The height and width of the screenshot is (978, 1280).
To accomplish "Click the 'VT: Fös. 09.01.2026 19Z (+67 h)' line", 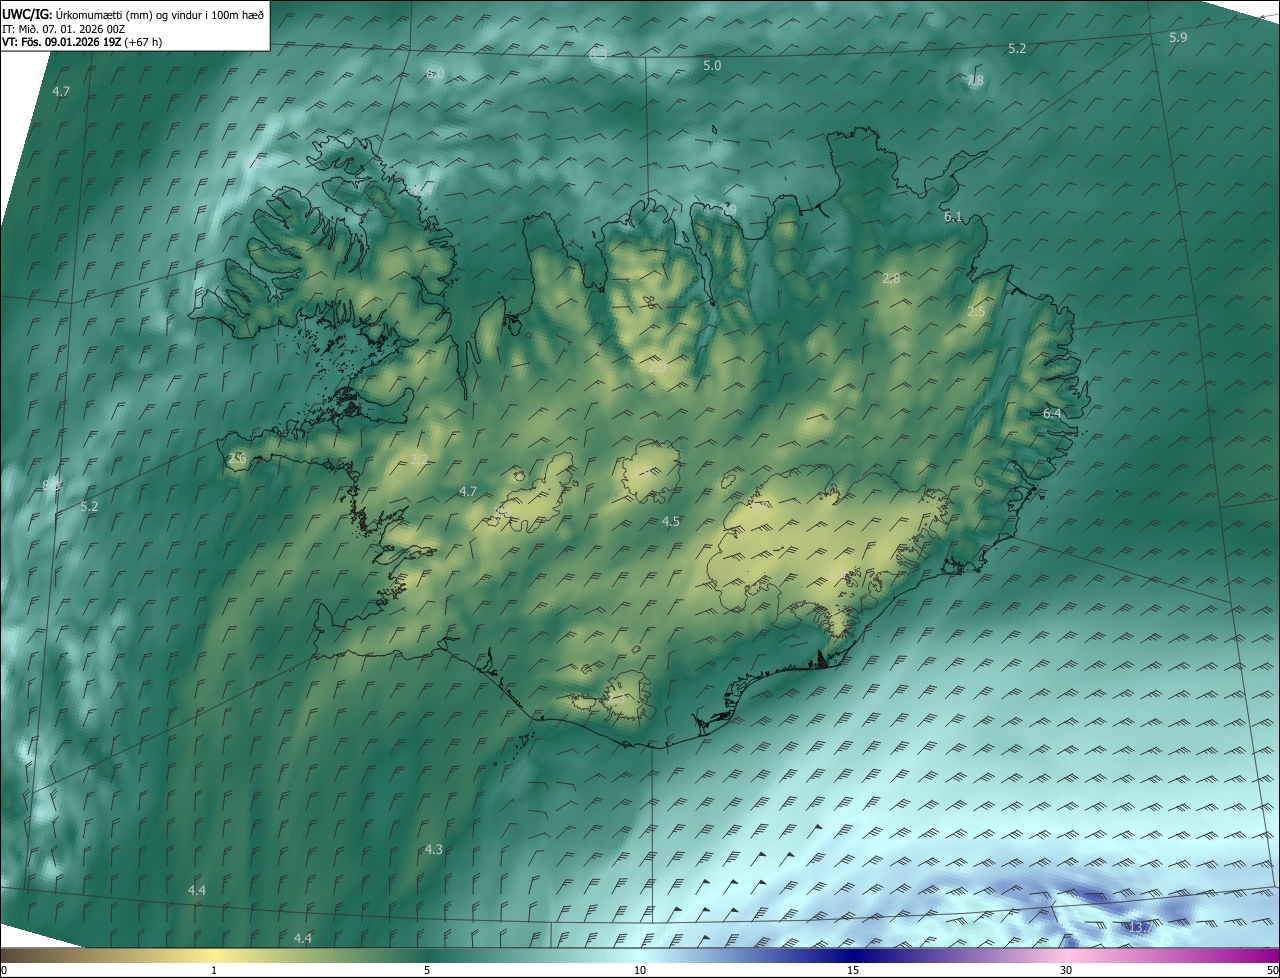I will (x=82, y=42).
